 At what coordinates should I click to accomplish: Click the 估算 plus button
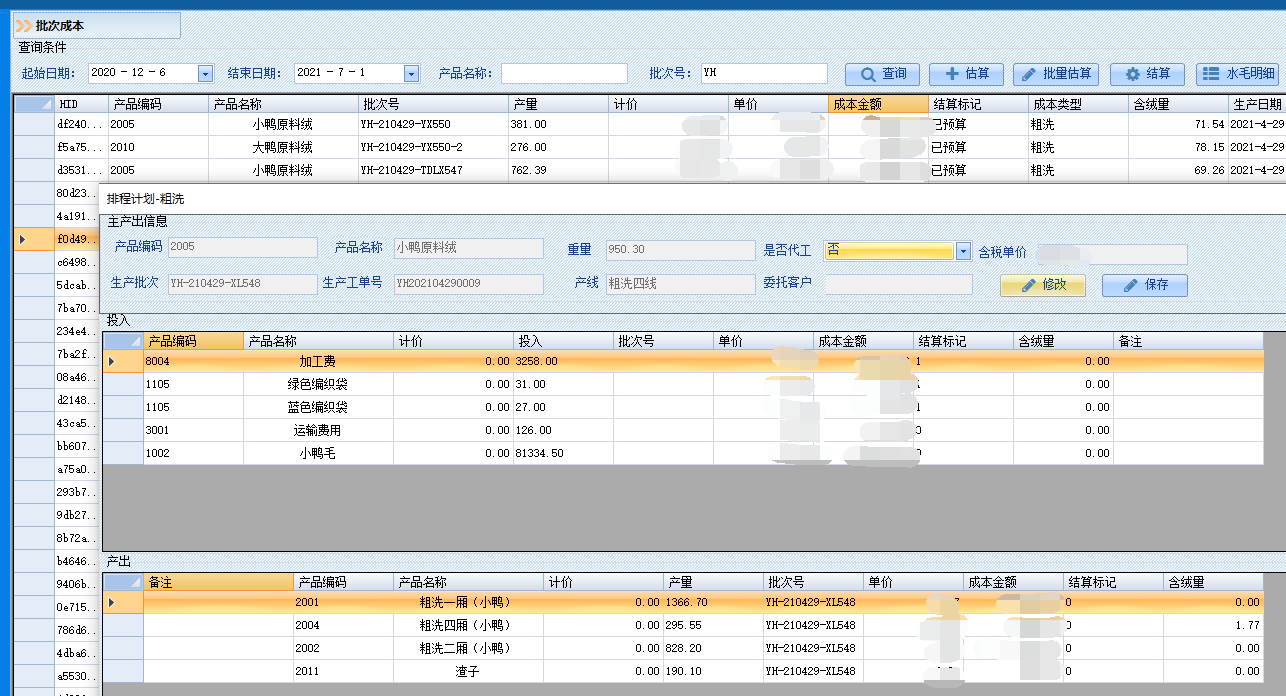[x=966, y=74]
